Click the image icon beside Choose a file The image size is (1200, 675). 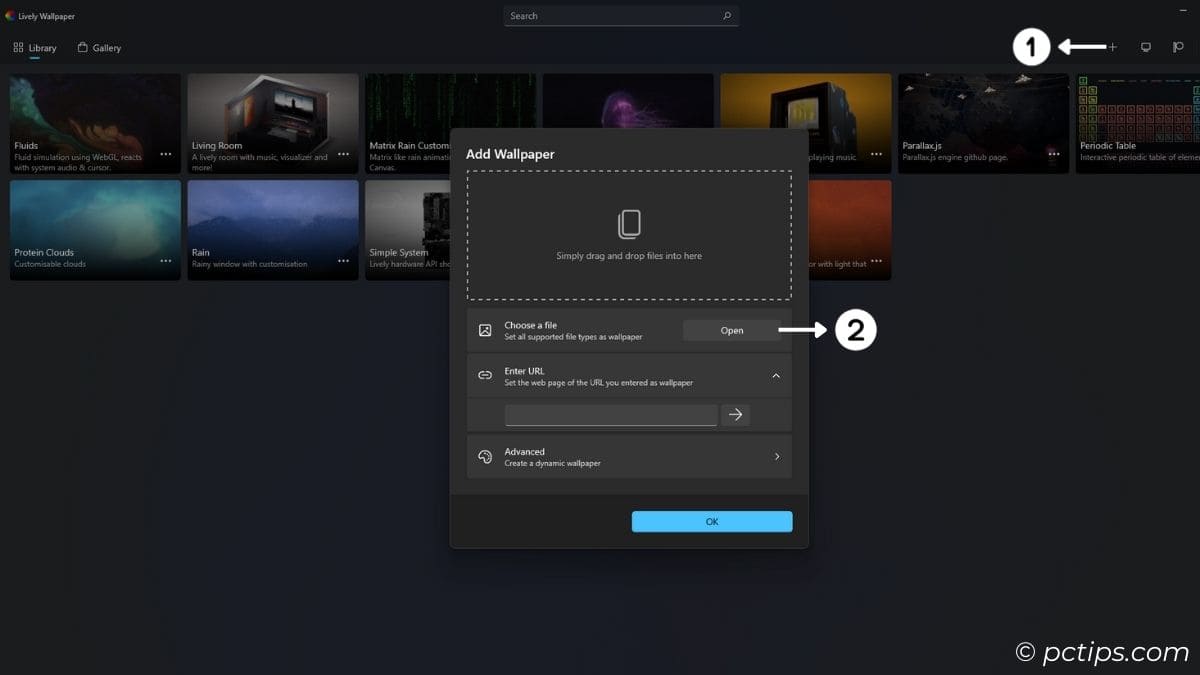[x=486, y=330]
